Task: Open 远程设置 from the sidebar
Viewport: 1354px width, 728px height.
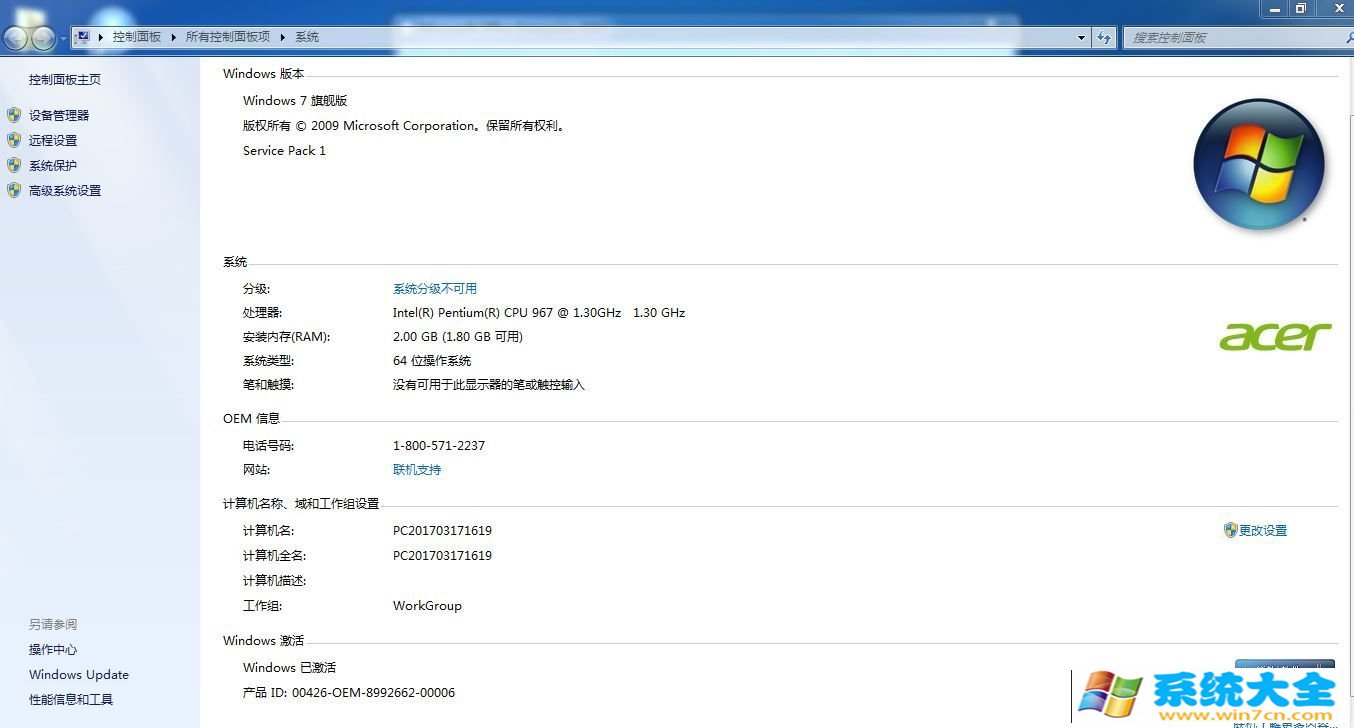Action: tap(53, 140)
